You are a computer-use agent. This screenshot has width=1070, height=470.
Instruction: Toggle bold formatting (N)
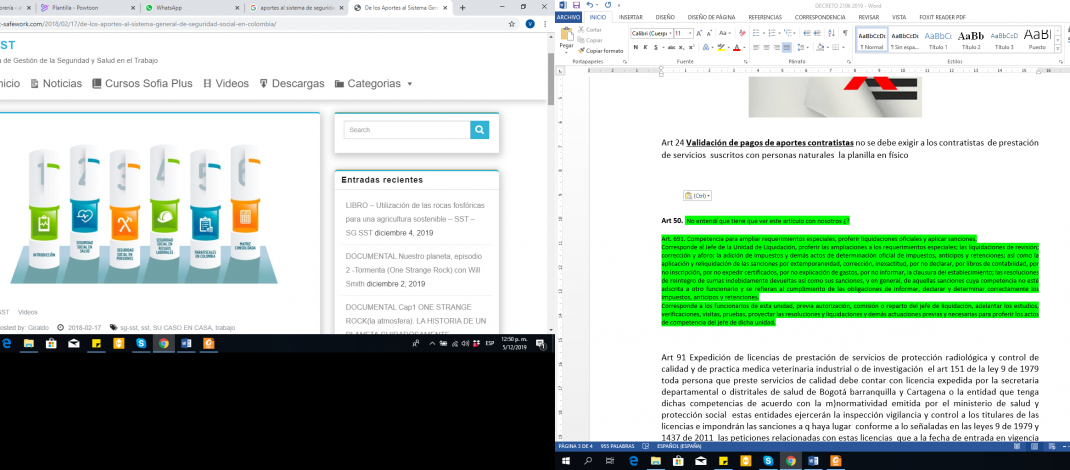point(636,47)
